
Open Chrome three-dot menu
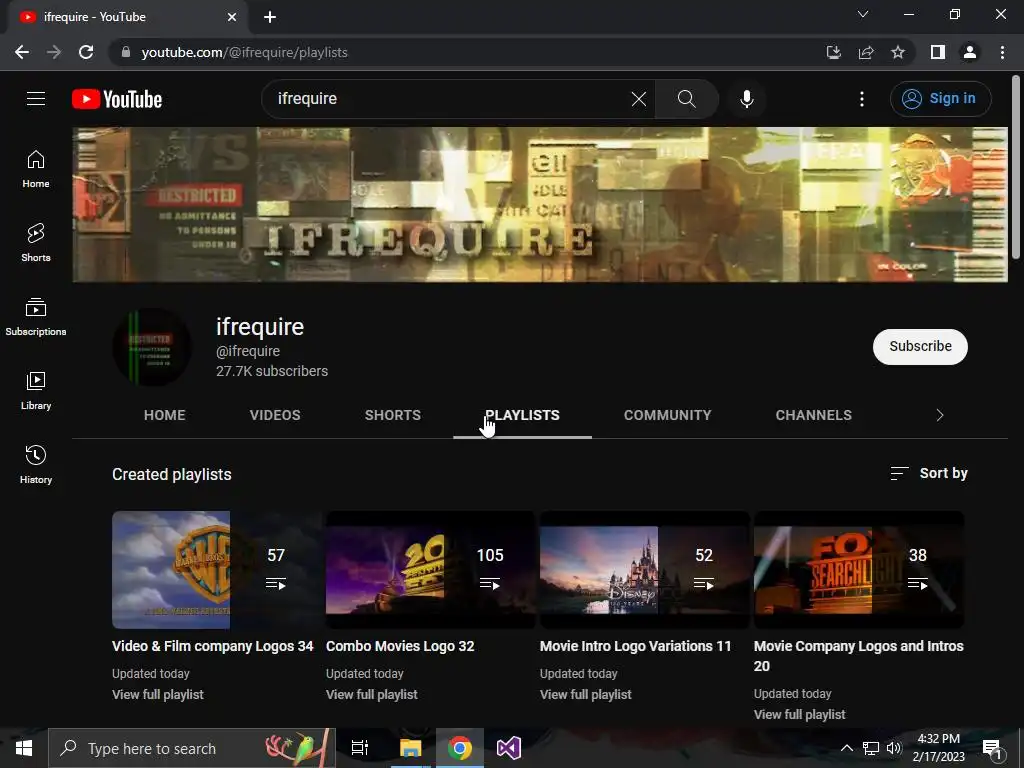tap(1002, 52)
